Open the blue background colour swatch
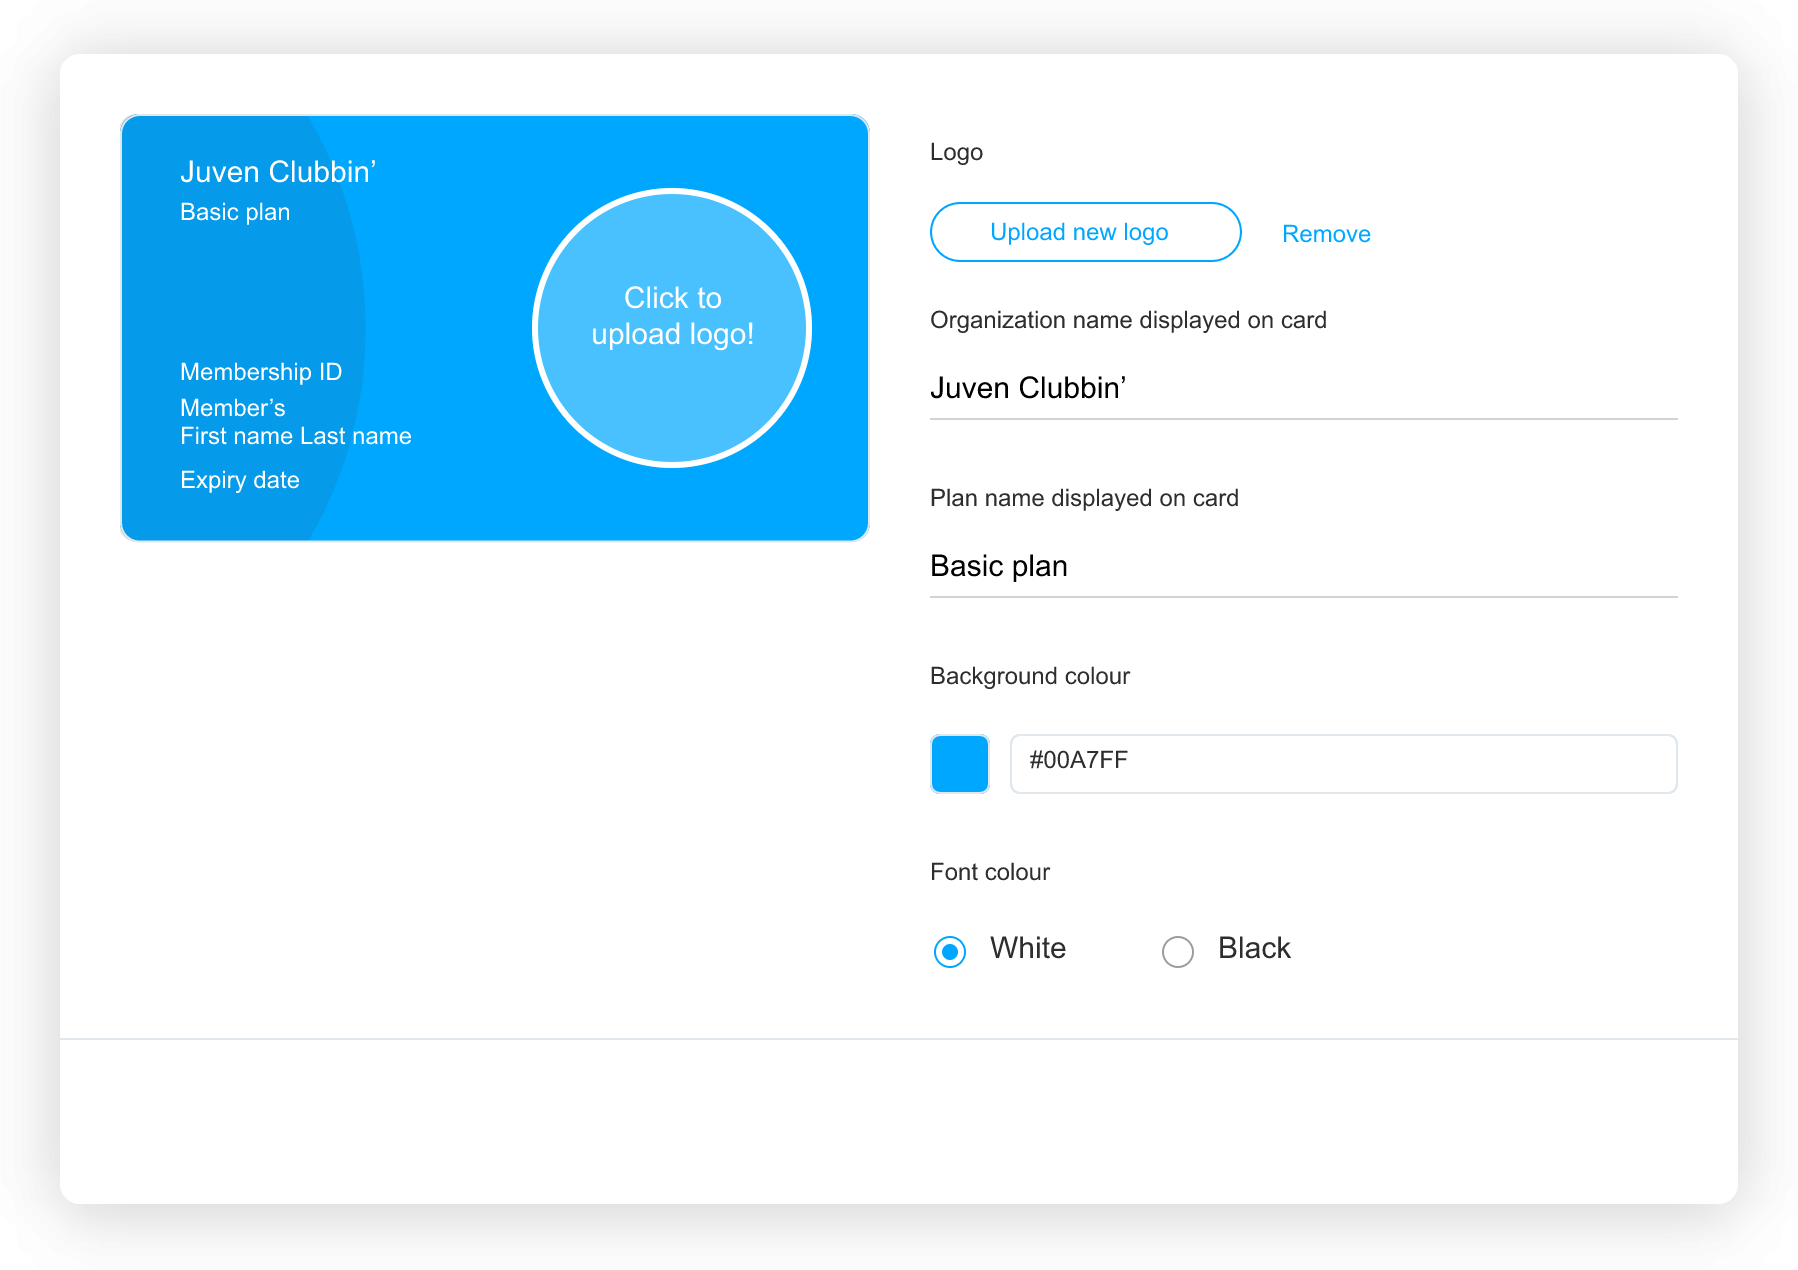 960,764
